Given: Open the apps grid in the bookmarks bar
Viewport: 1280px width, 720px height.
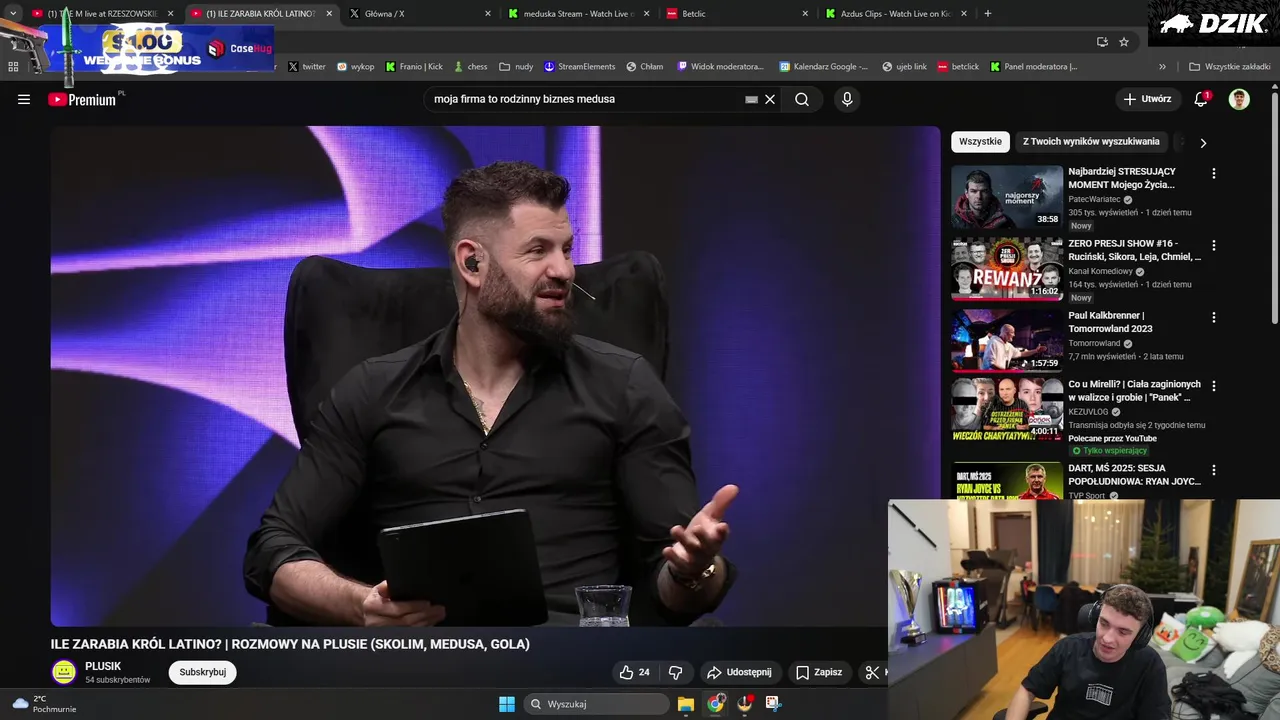Looking at the screenshot, I should (x=13, y=67).
